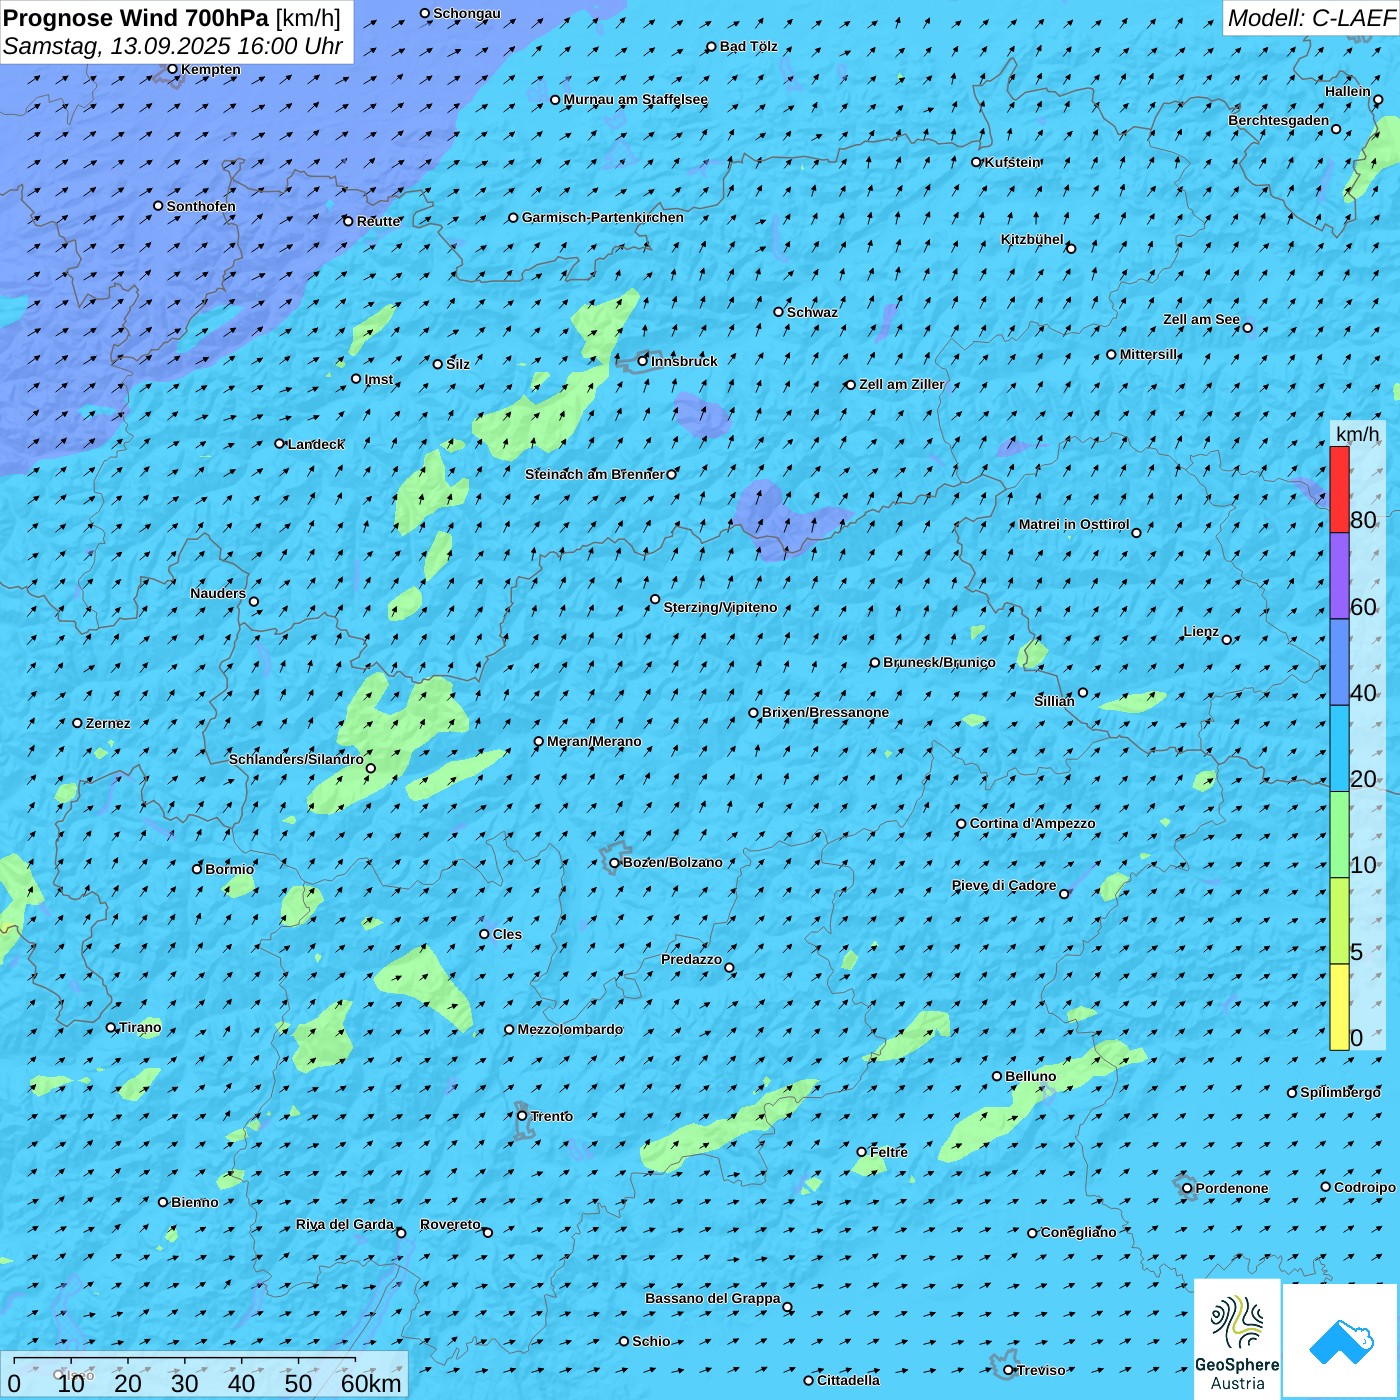Click the 'Bassano del Grappa' label

713,1298
